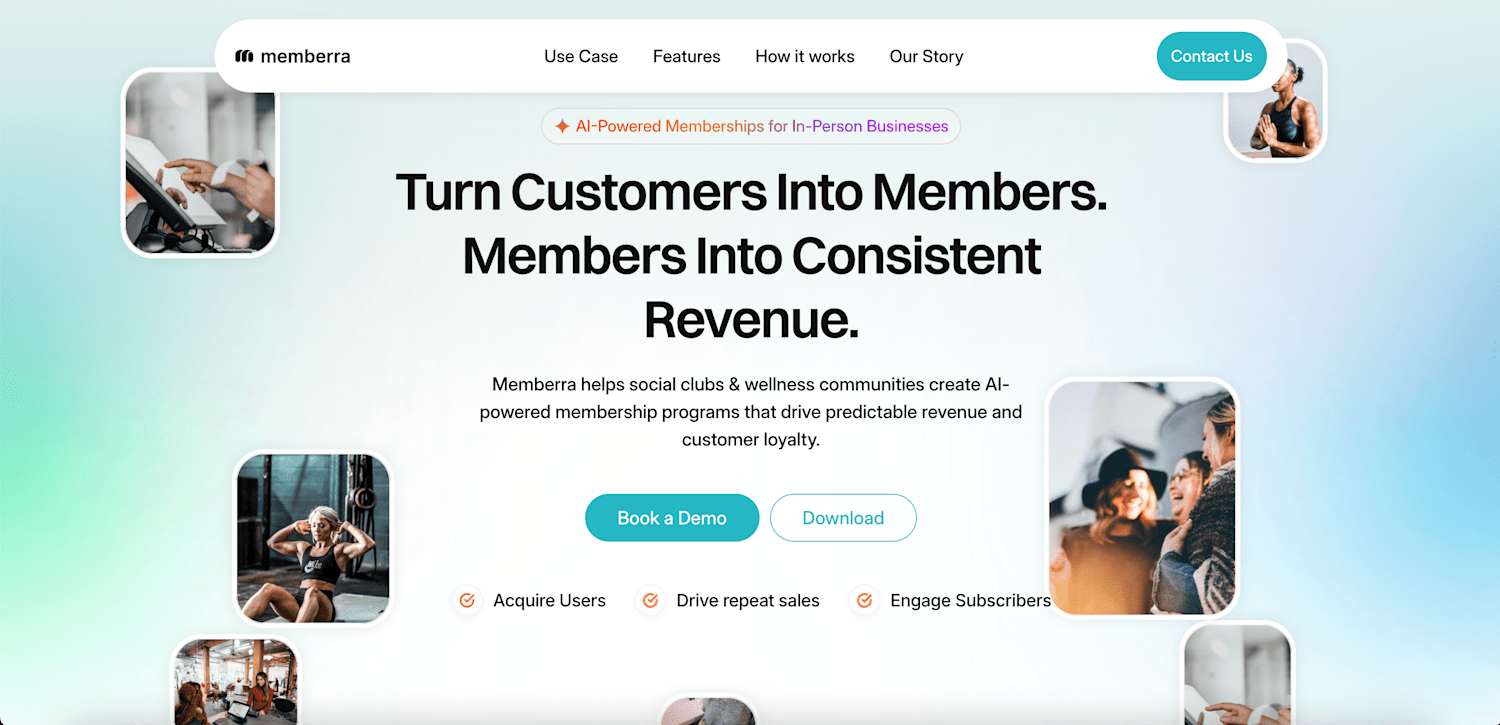Open the Use Case menu item
The width and height of the screenshot is (1500, 725).
click(x=581, y=56)
